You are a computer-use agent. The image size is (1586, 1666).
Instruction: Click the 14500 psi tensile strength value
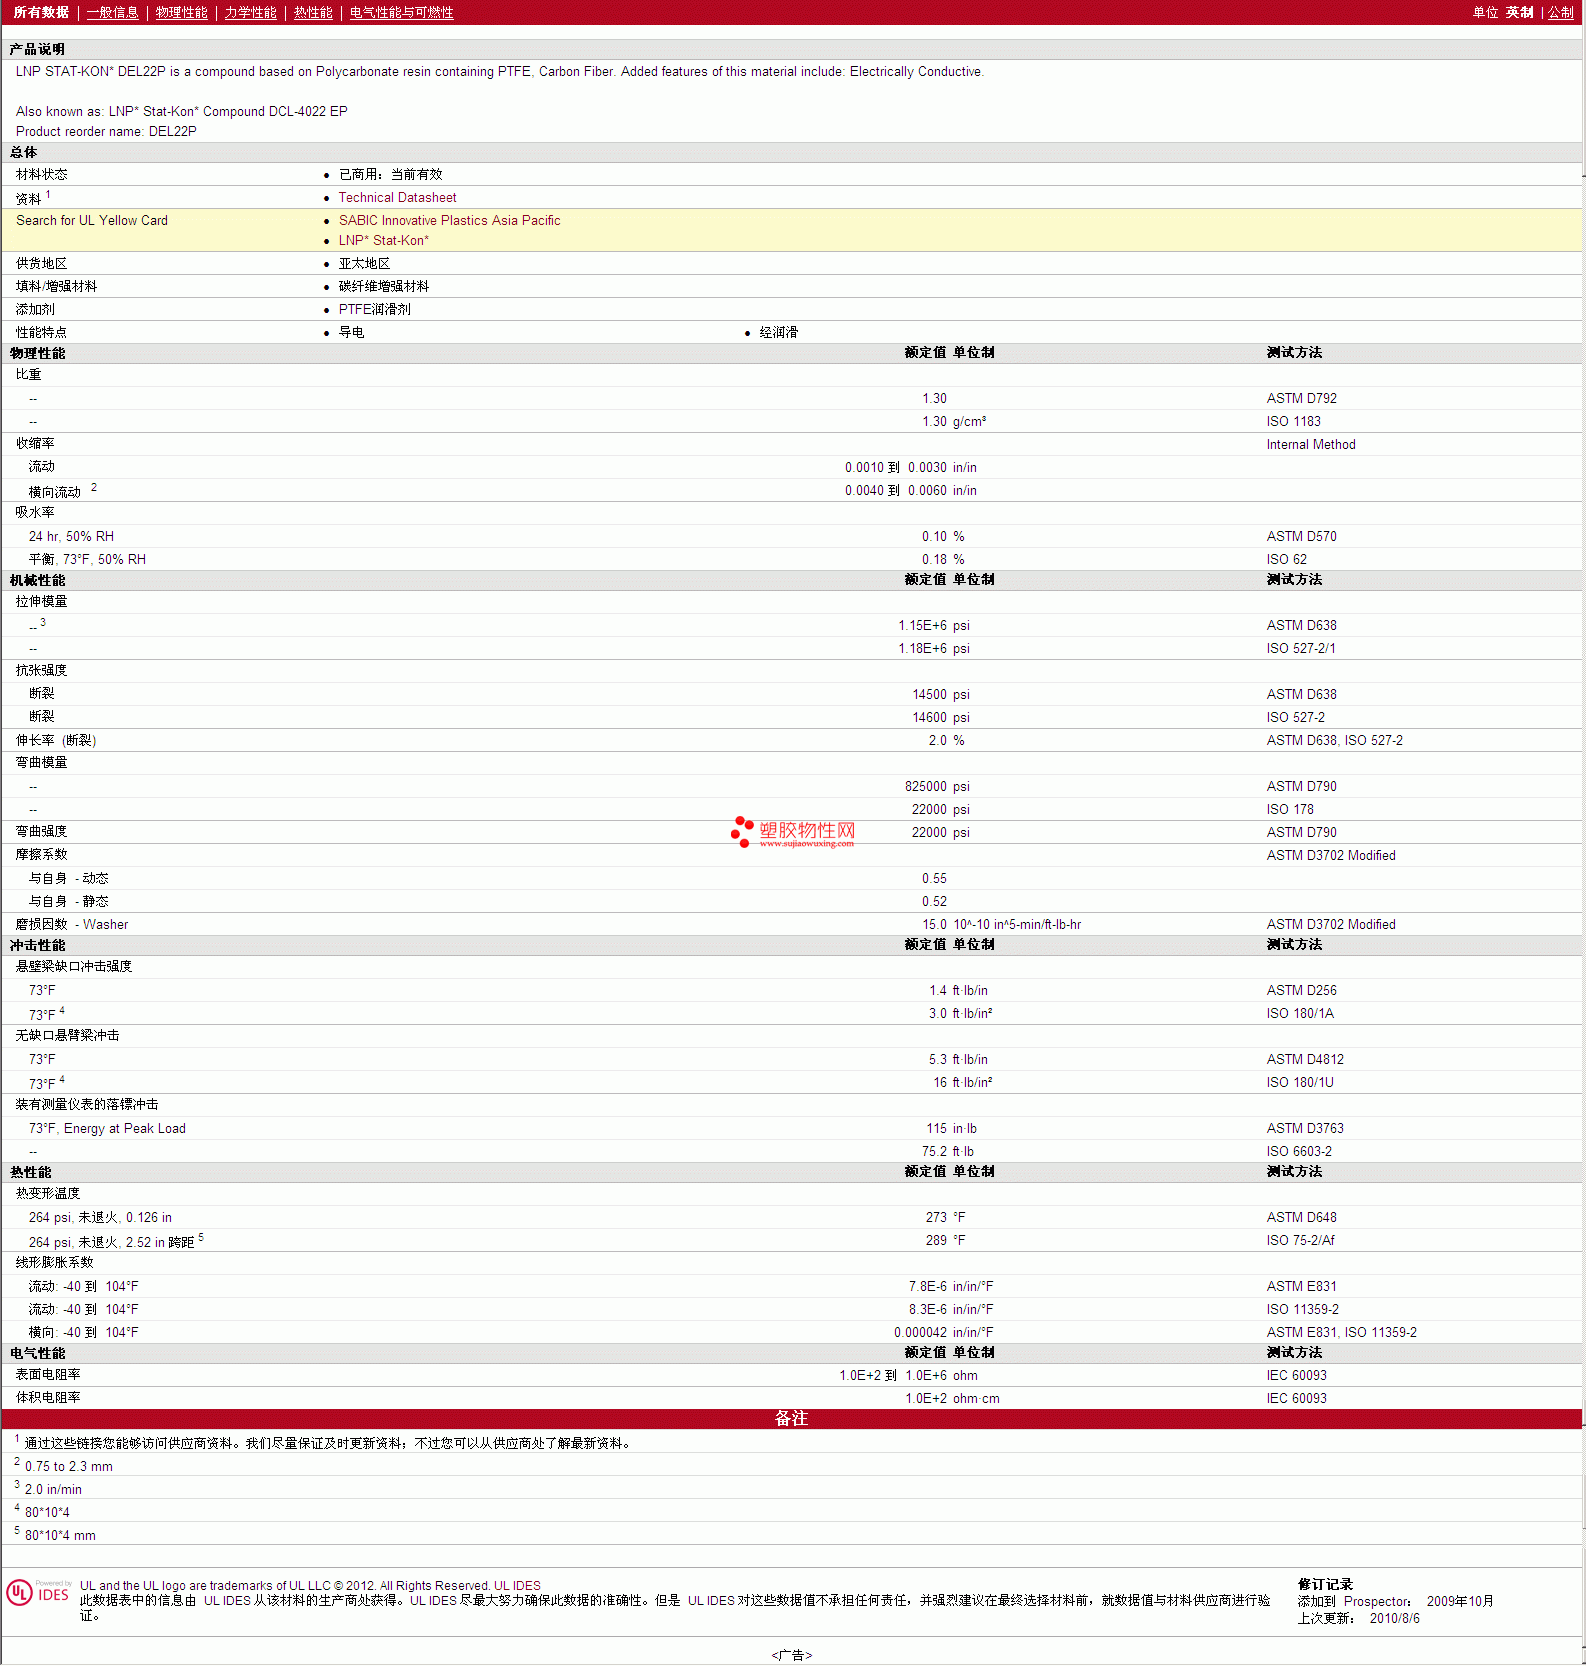(x=941, y=695)
